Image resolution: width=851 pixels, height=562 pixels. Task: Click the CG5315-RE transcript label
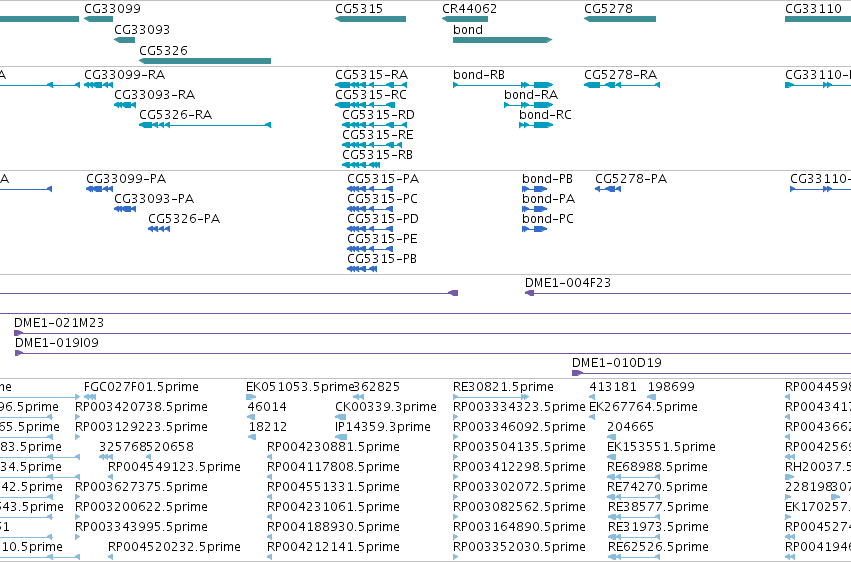(378, 135)
